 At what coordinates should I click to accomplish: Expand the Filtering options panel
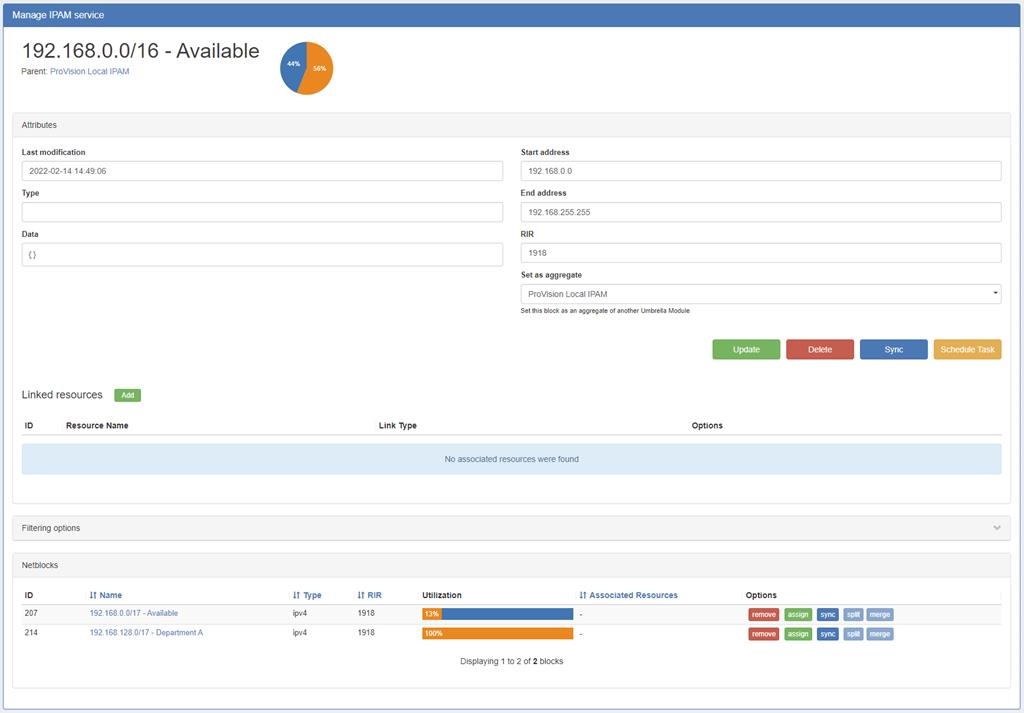(x=510, y=528)
